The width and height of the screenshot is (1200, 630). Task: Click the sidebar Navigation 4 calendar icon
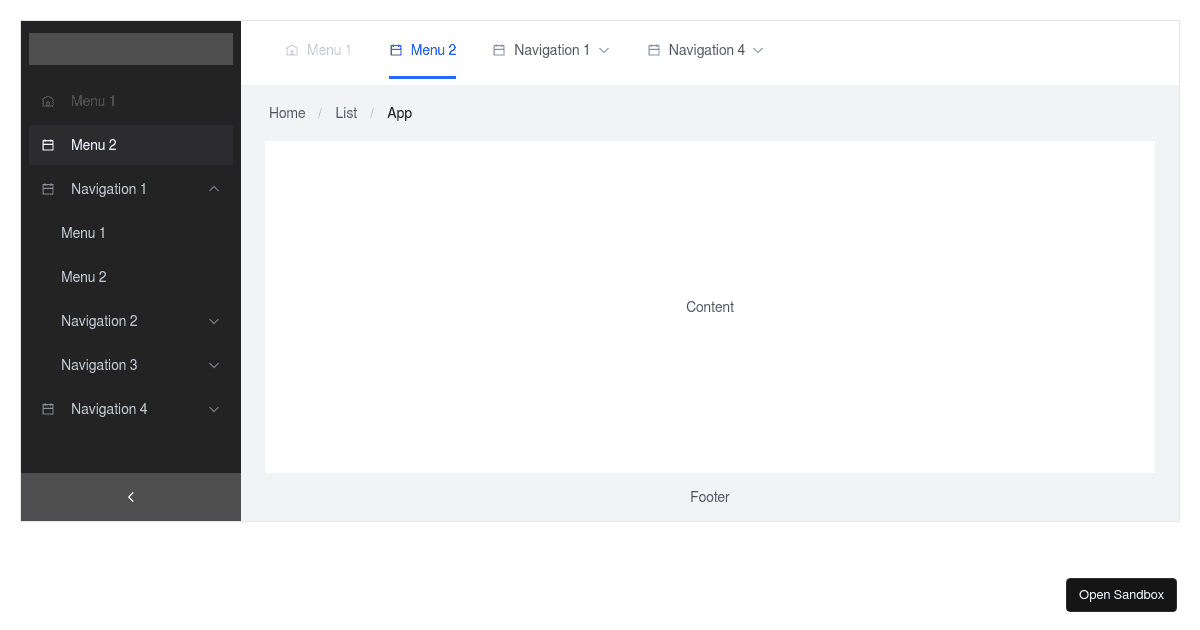click(x=48, y=409)
